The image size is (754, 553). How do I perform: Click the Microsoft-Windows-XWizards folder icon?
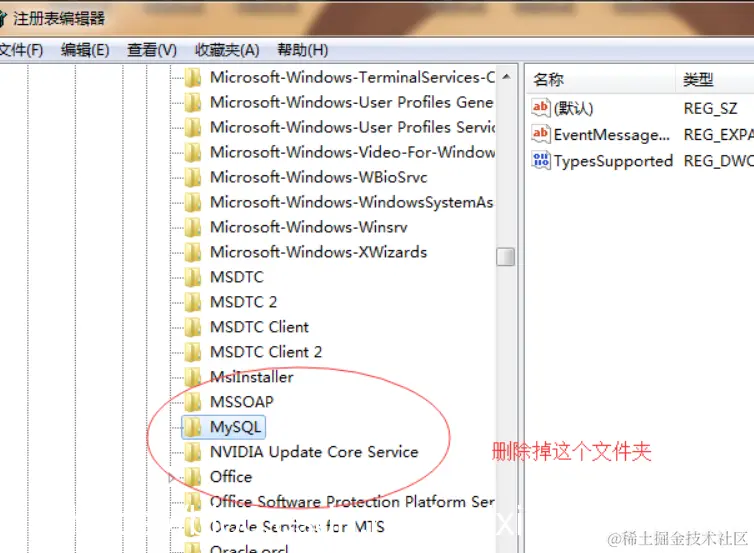coord(193,252)
